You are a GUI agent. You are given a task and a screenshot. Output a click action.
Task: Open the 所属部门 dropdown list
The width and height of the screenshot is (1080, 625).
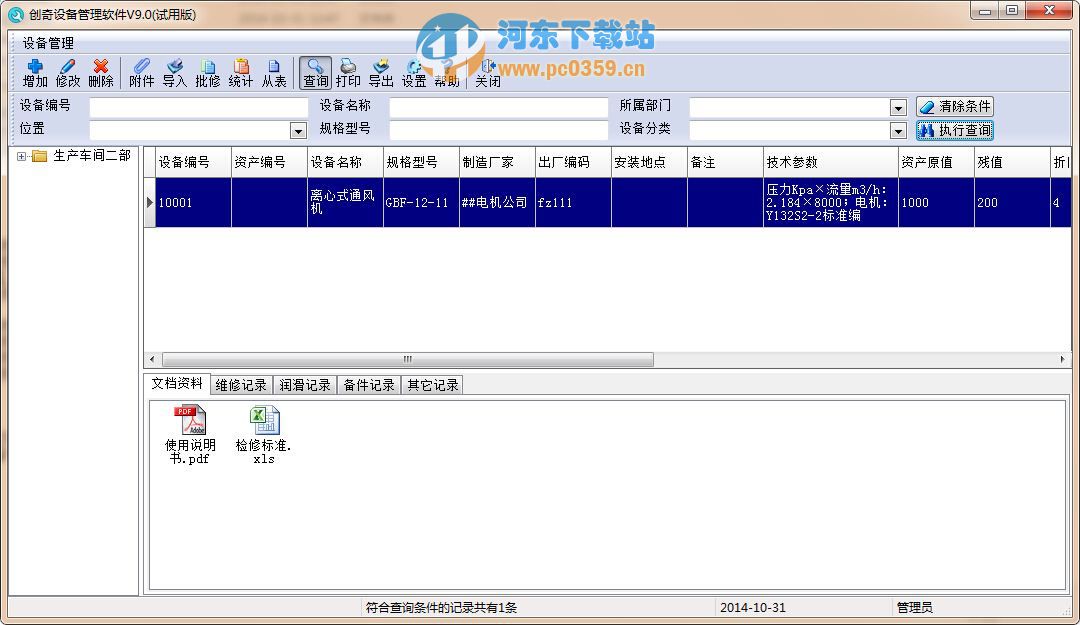(x=898, y=108)
